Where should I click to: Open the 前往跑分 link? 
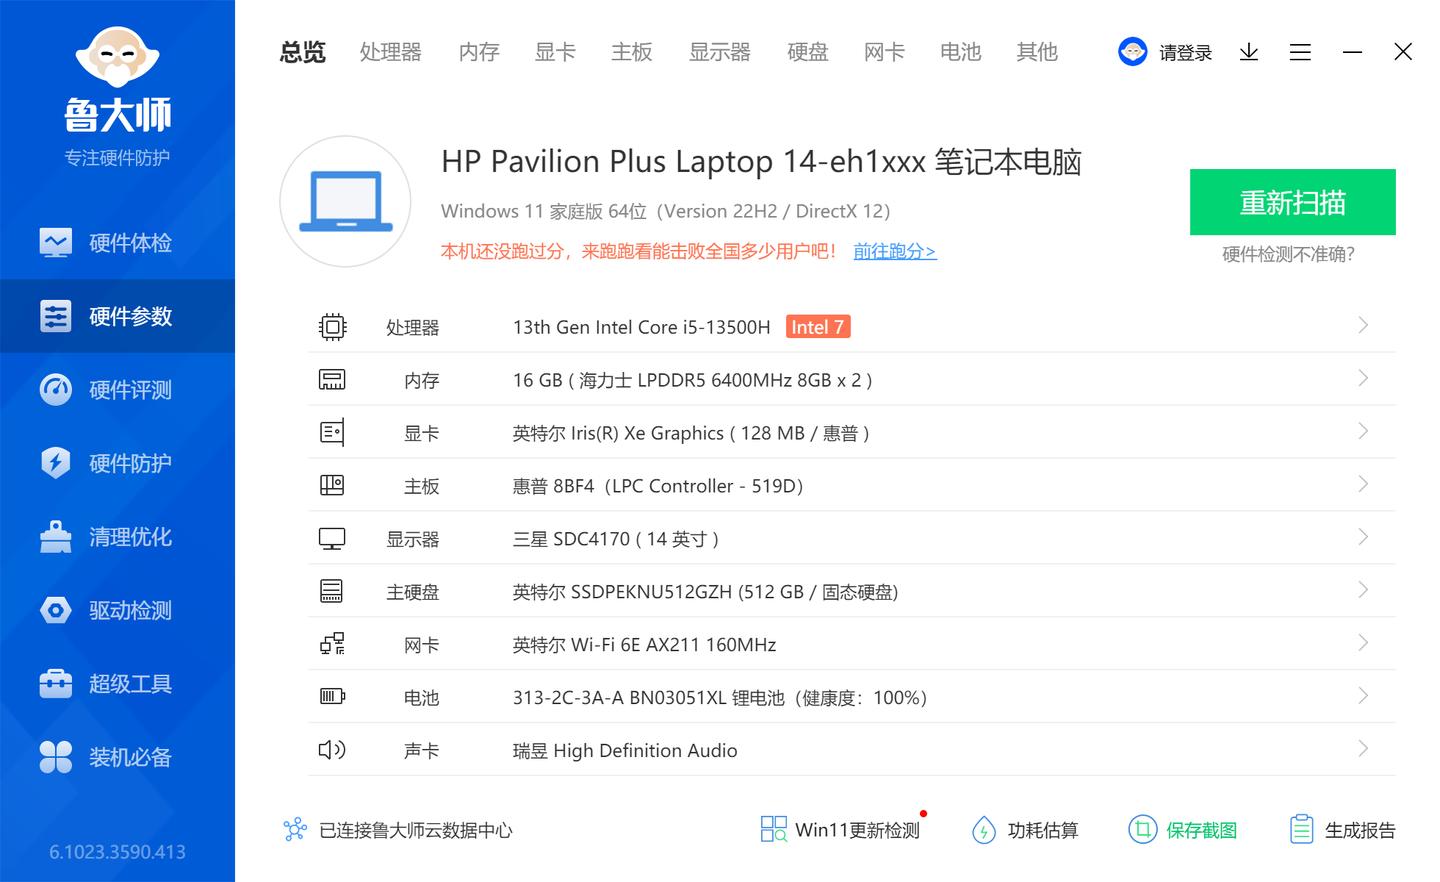(x=894, y=251)
